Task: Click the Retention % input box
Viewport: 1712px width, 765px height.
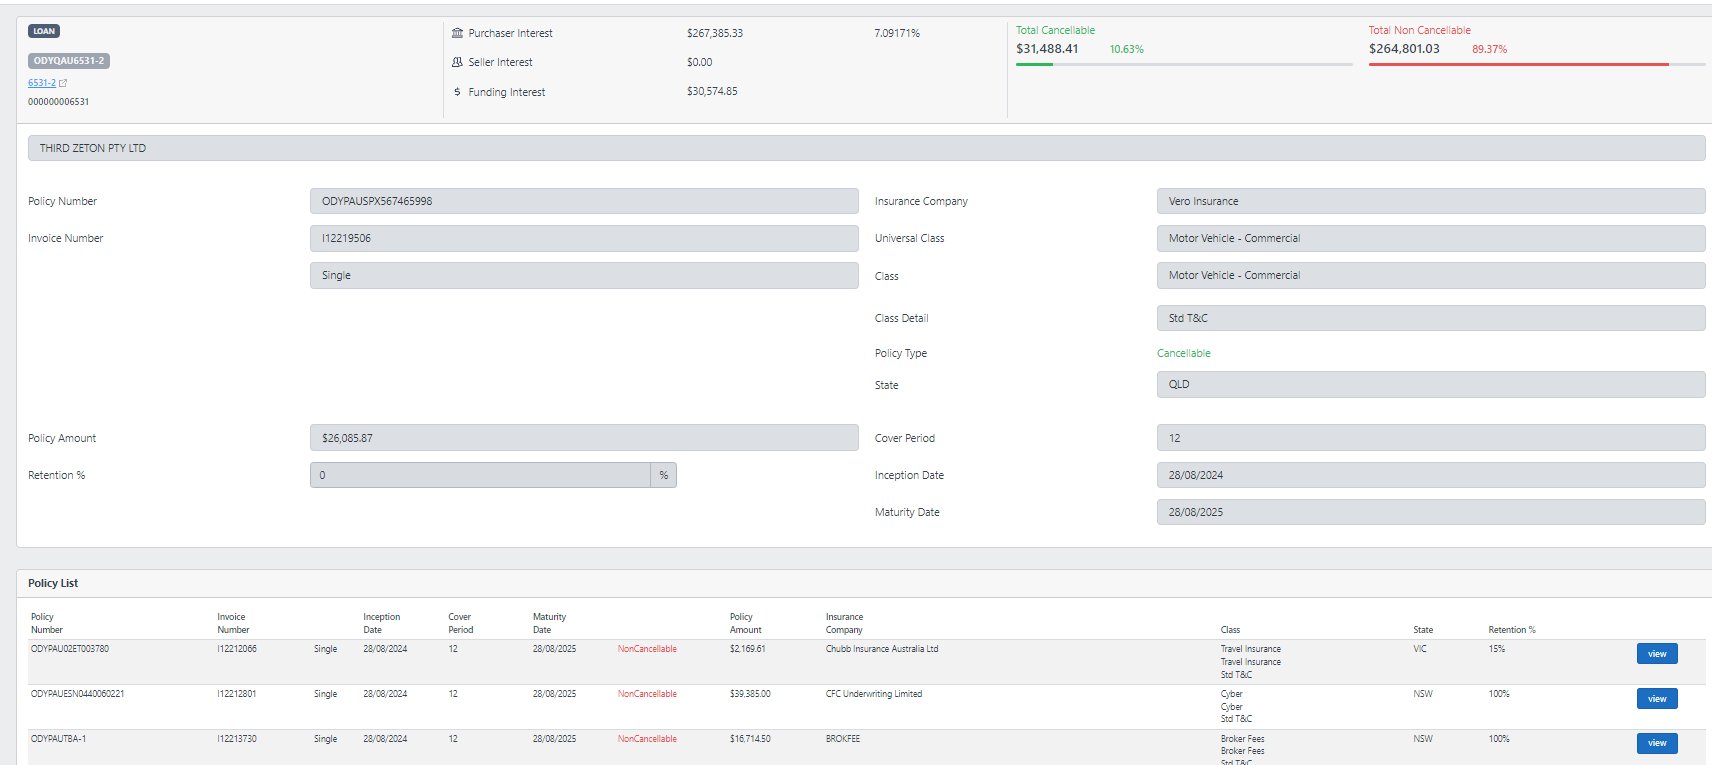Action: [x=480, y=475]
